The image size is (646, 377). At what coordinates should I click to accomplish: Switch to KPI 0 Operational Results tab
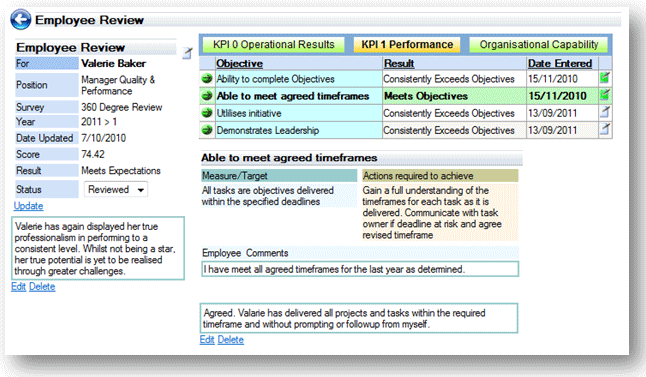[274, 44]
